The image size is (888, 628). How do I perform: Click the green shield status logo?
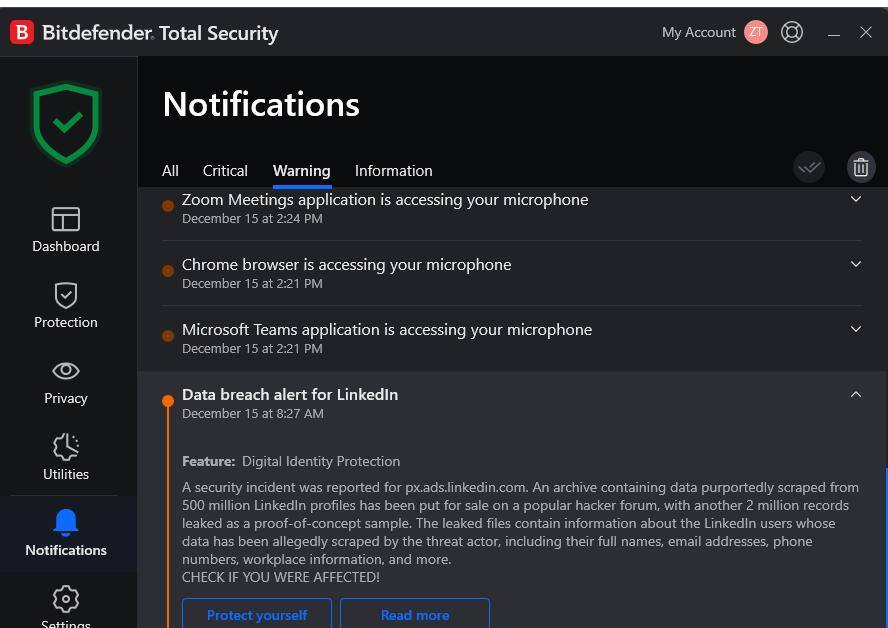[x=66, y=122]
